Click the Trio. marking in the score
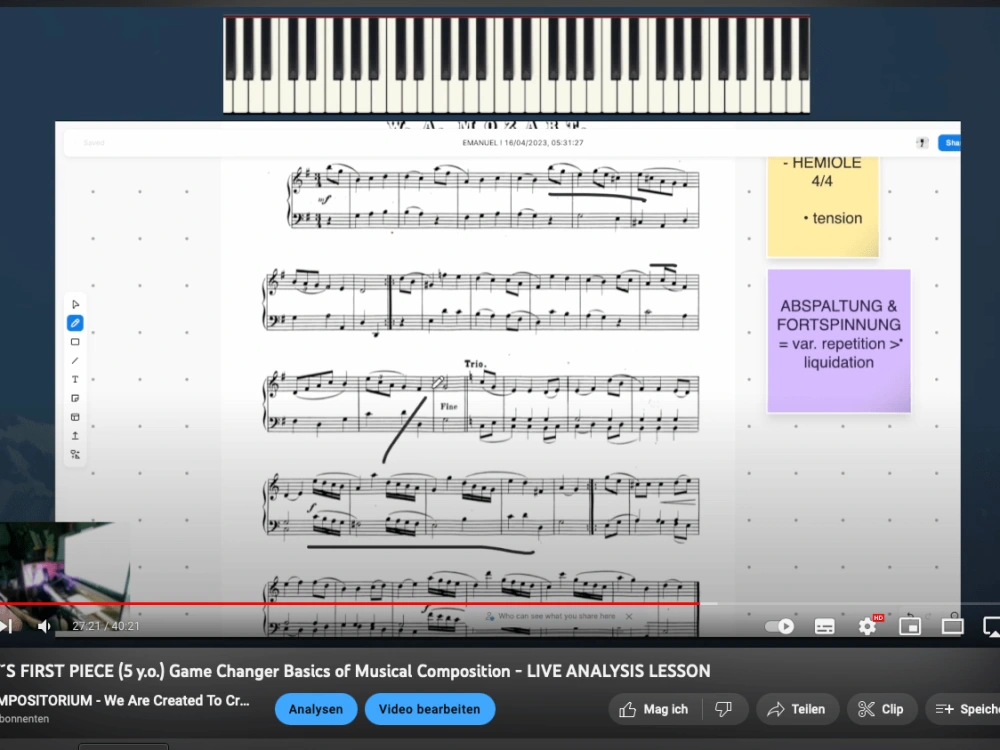The width and height of the screenshot is (1000, 750). pyautogui.click(x=475, y=364)
